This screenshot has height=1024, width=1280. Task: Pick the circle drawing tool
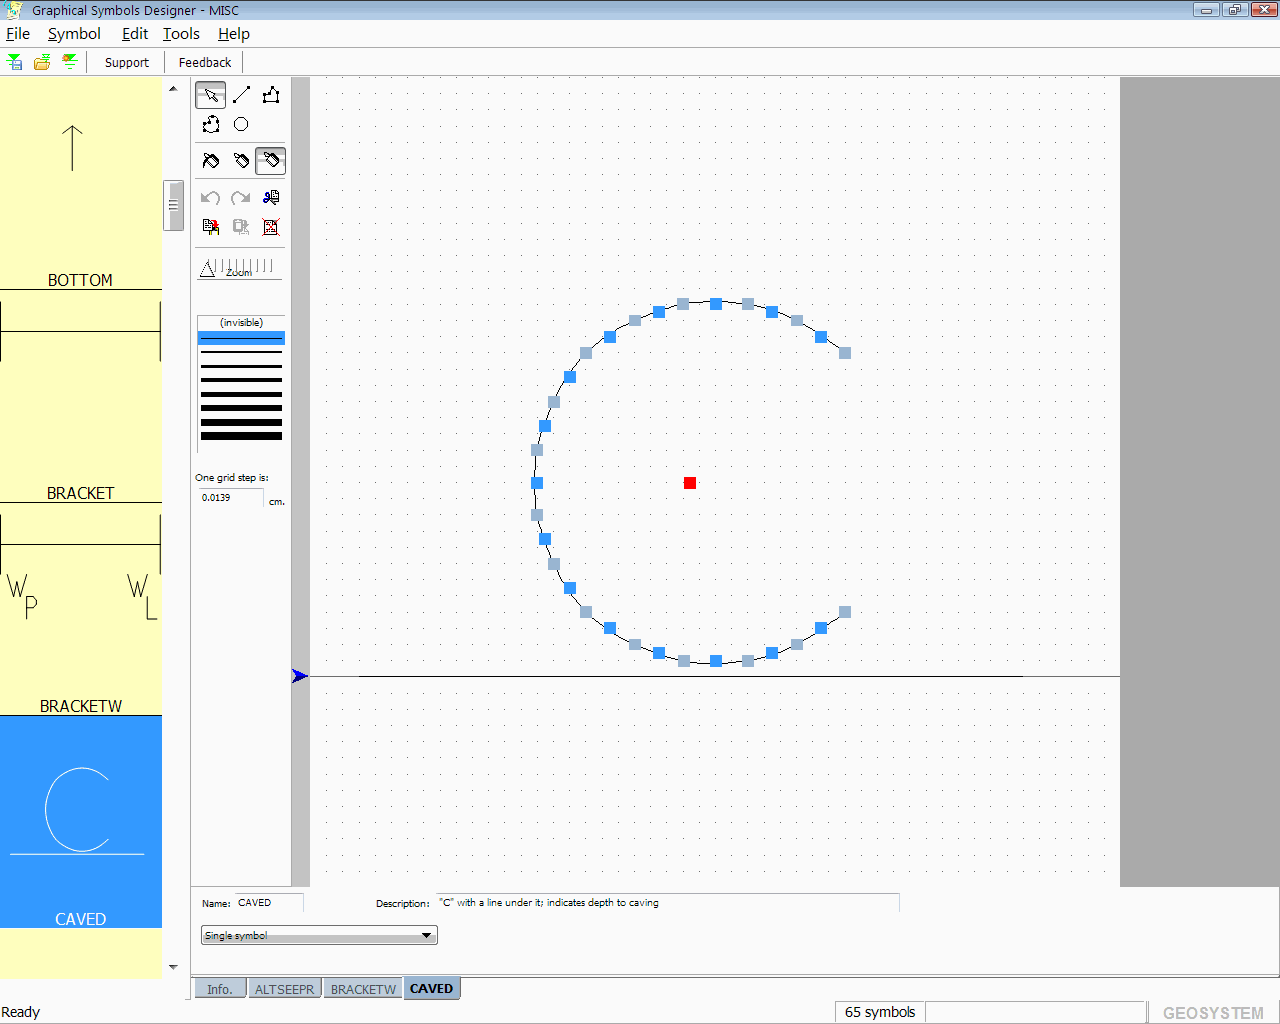tap(241, 124)
